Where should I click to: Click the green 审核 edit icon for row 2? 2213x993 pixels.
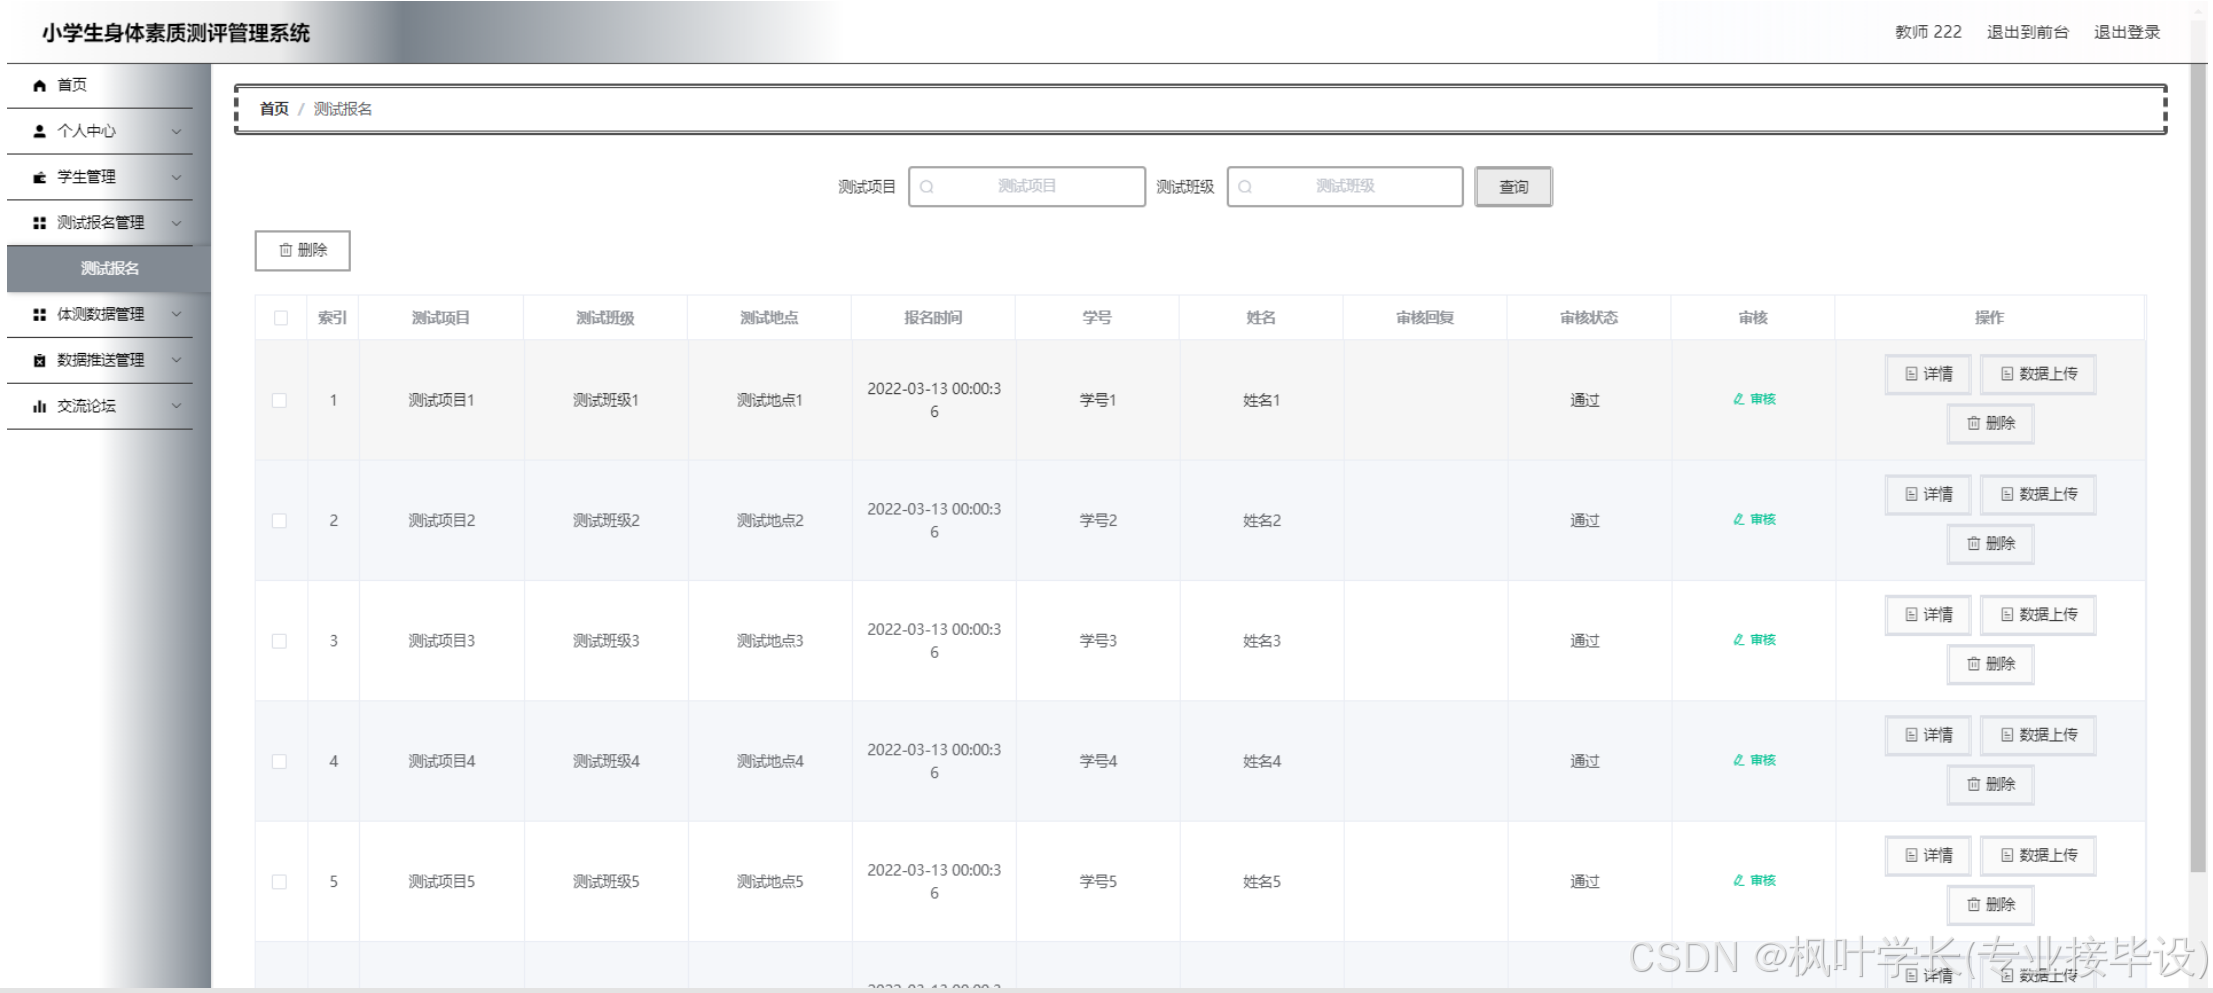point(1739,519)
